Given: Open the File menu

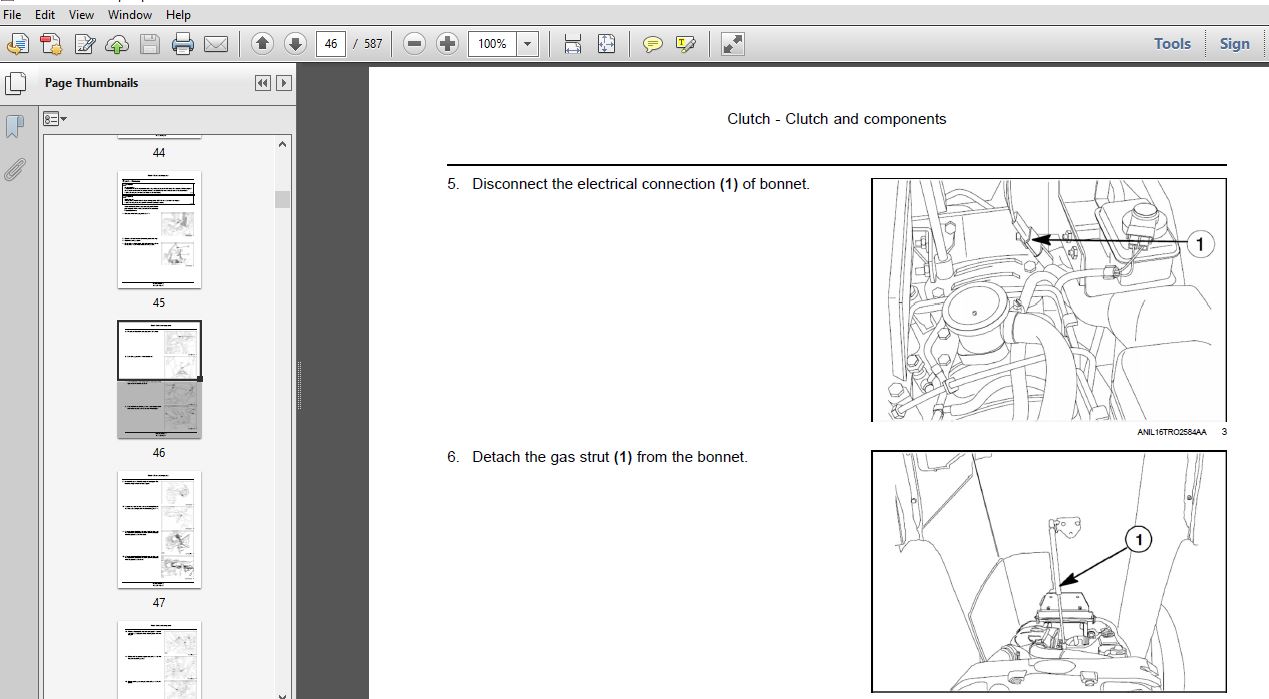Looking at the screenshot, I should [x=13, y=15].
